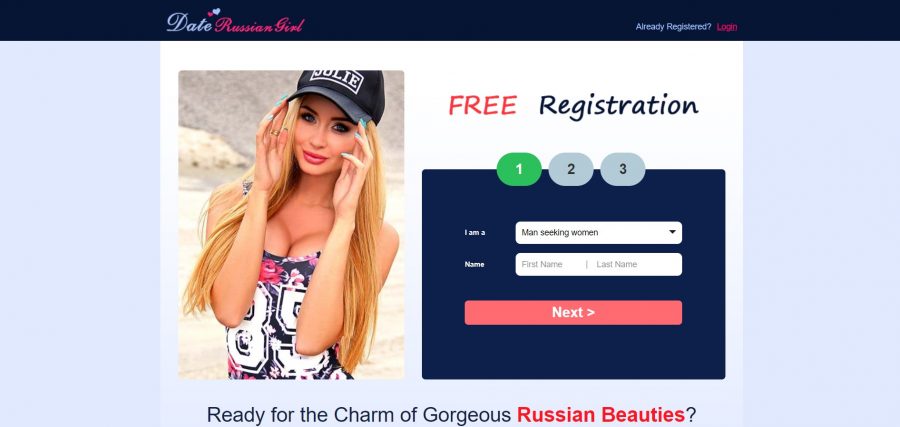Click the dropdown arrow in 'I am a' field

coord(672,232)
